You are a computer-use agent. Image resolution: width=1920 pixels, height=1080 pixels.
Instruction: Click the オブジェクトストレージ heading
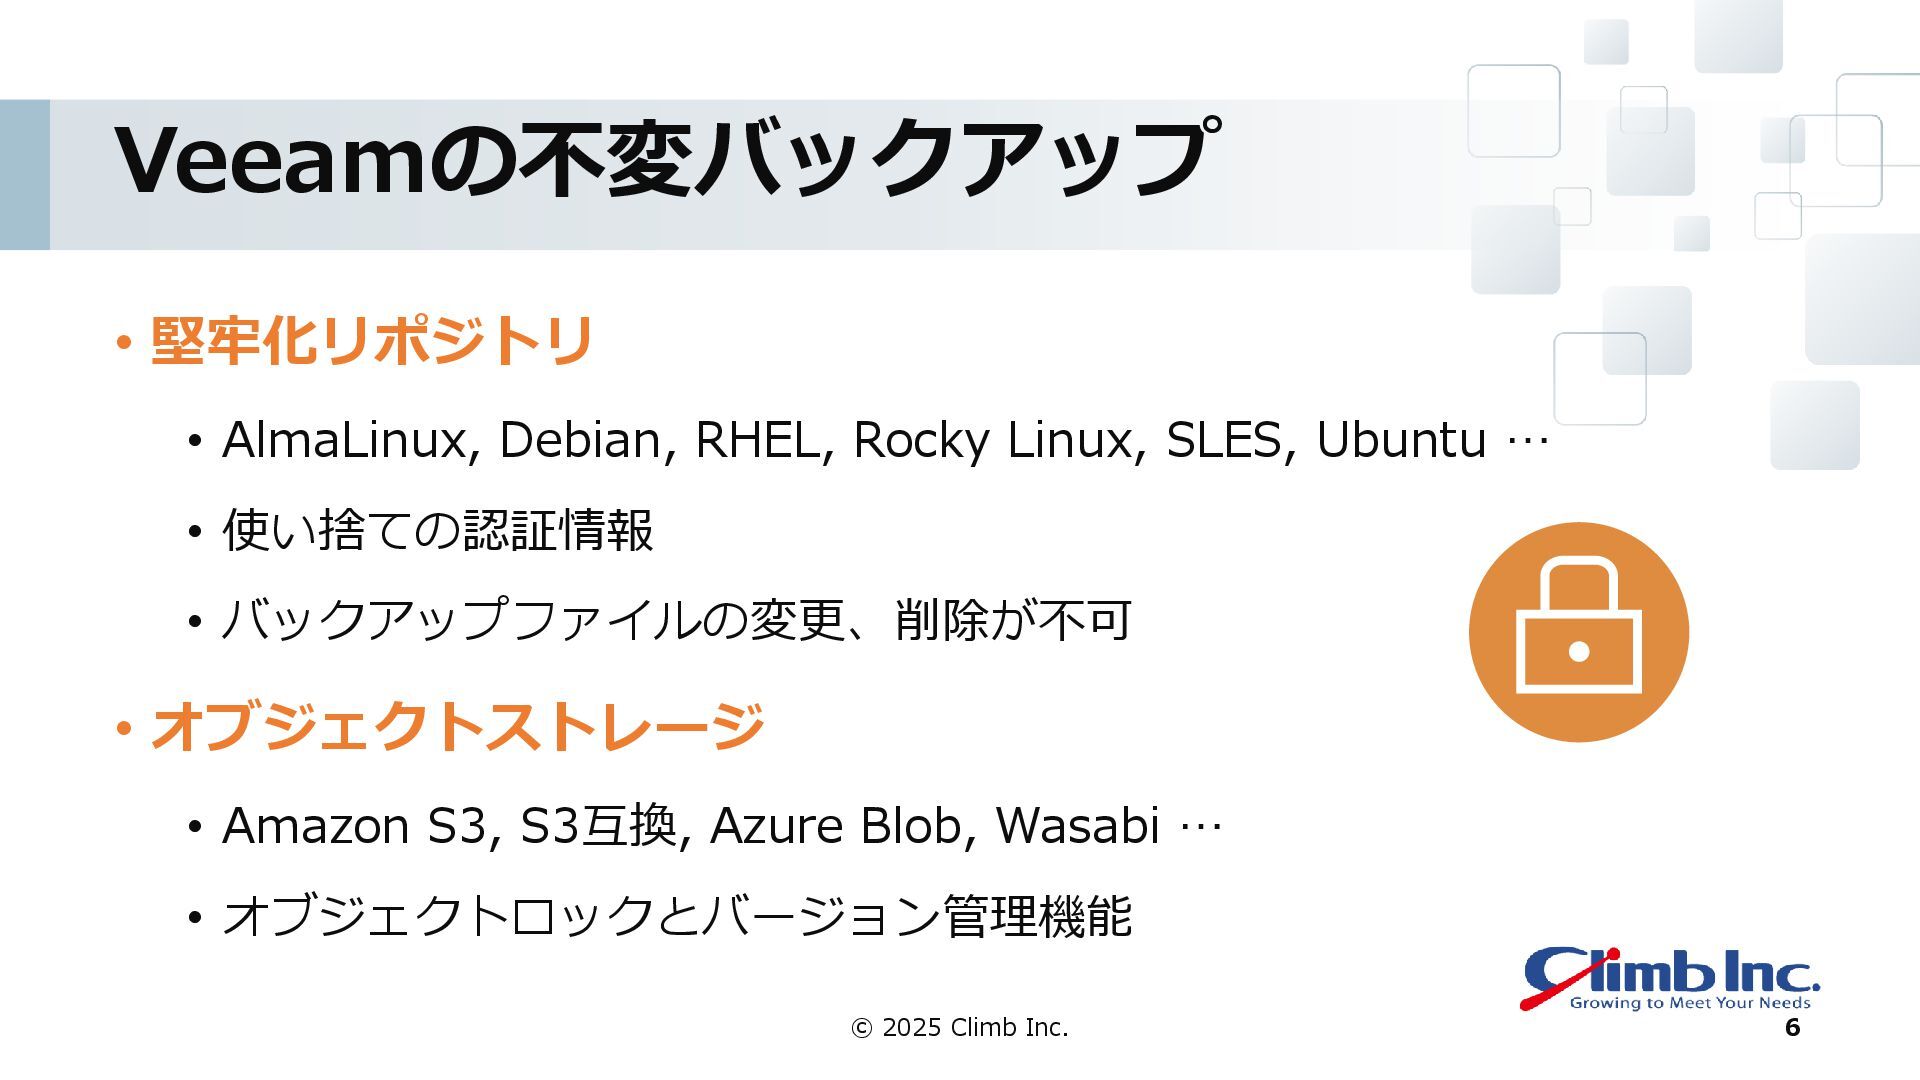pos(458,725)
